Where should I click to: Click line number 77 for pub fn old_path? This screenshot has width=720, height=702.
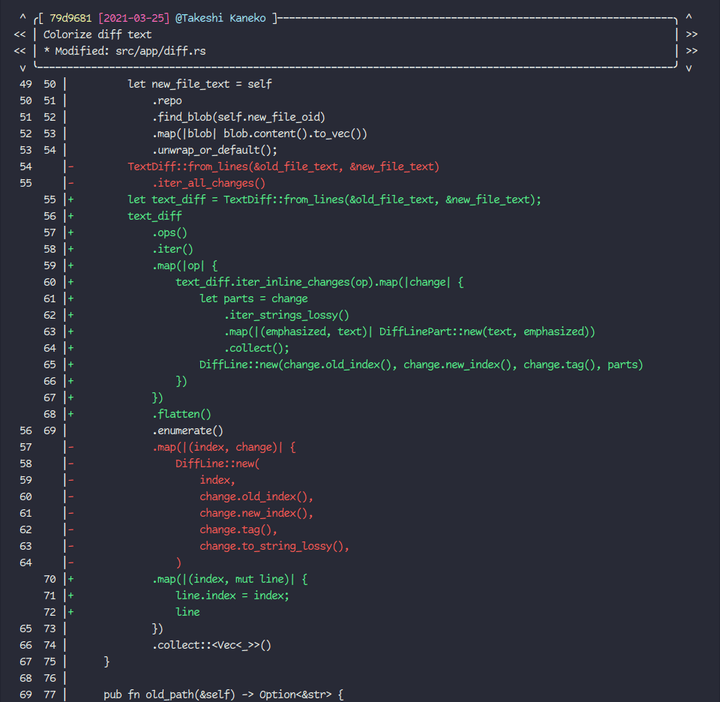[x=50, y=695]
